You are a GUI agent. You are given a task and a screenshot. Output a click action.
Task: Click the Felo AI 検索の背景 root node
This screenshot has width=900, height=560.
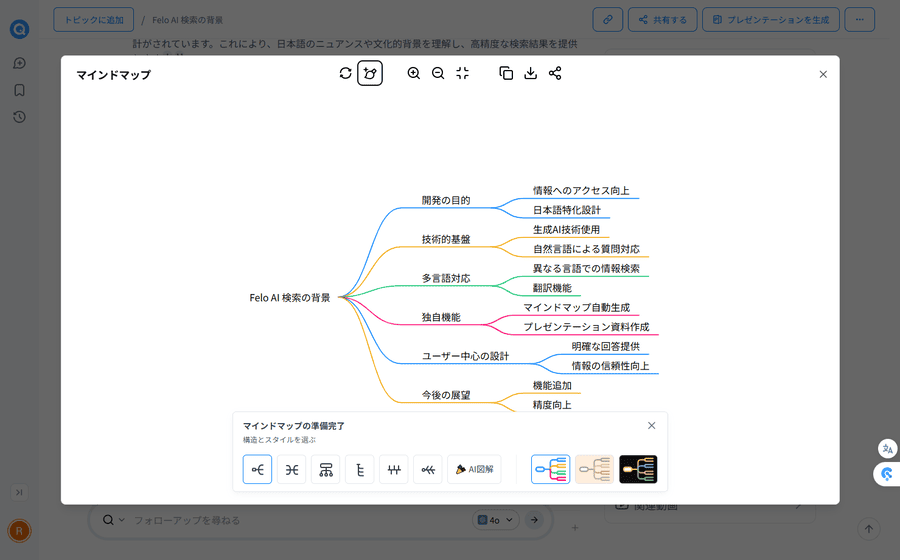290,298
